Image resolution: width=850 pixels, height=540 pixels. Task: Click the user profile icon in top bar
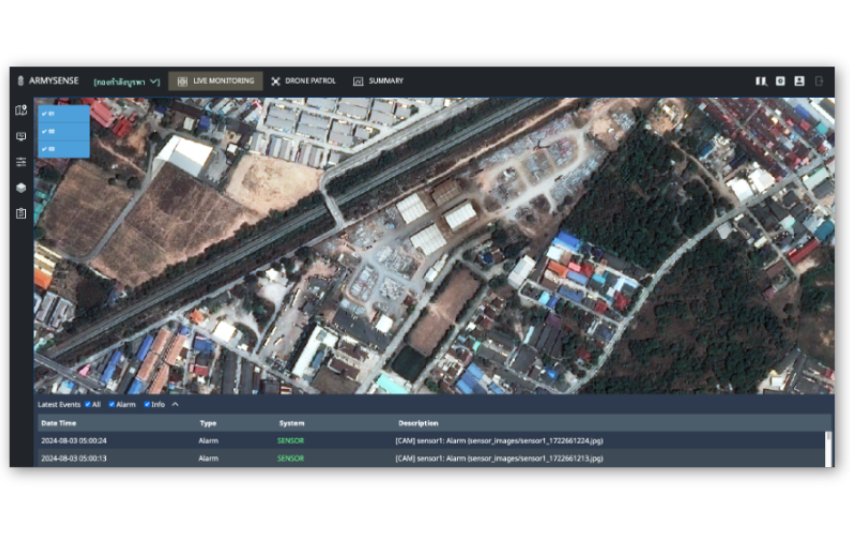point(799,81)
